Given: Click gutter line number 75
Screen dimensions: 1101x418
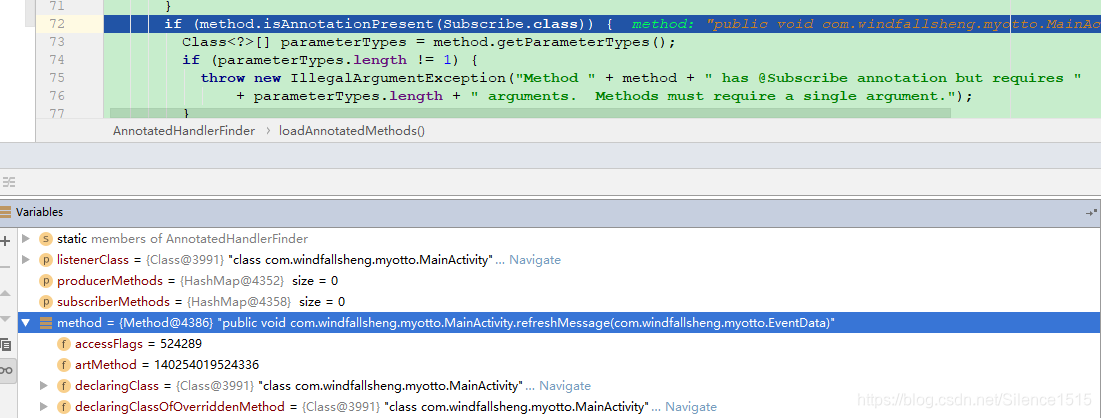Looking at the screenshot, I should pos(57,77).
